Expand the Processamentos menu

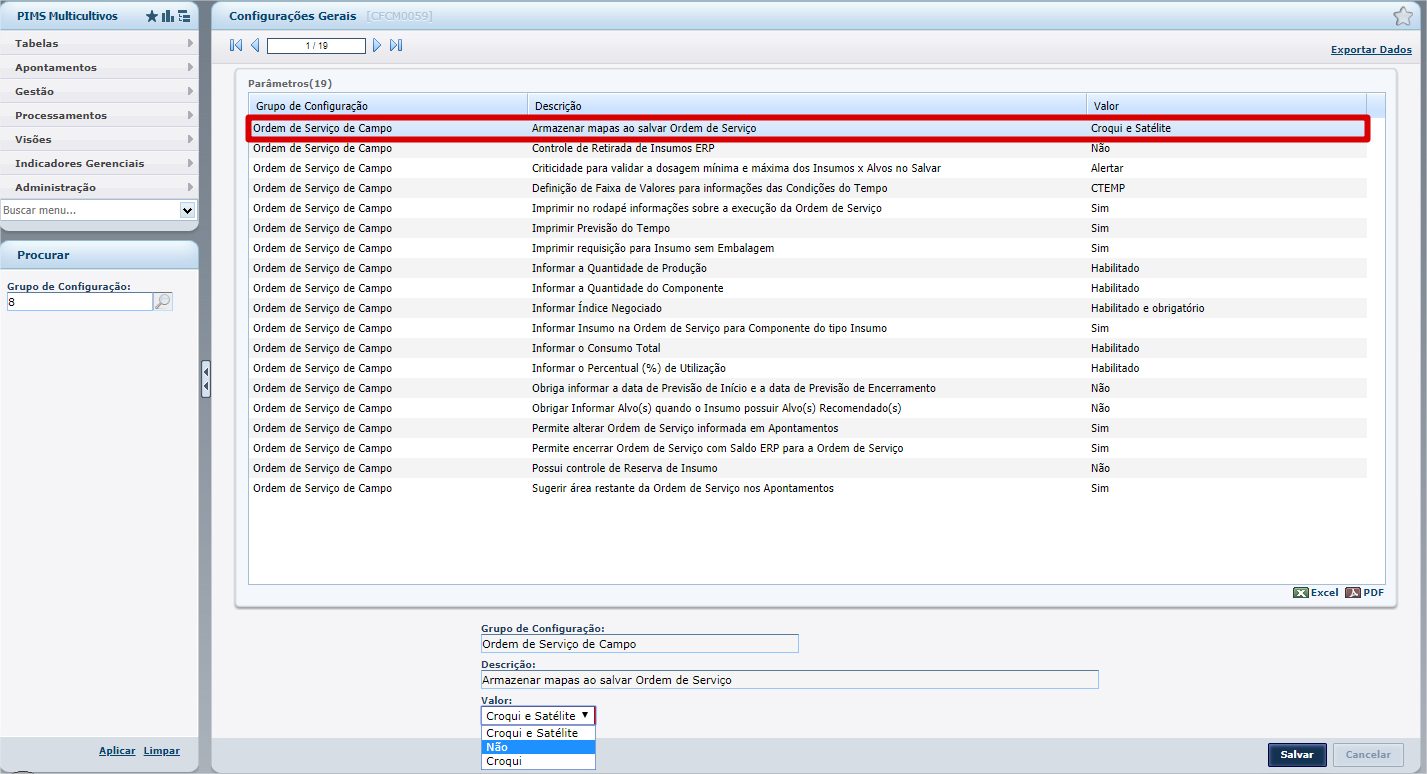click(x=99, y=115)
